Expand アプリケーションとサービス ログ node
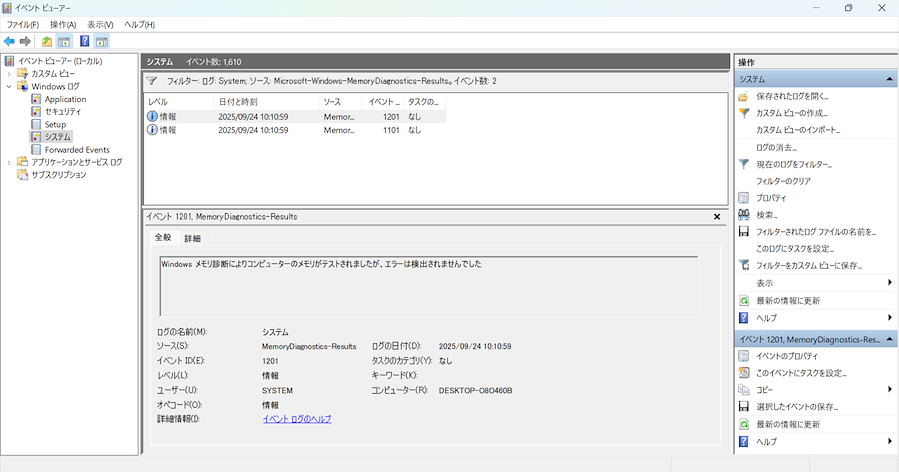 [9, 162]
